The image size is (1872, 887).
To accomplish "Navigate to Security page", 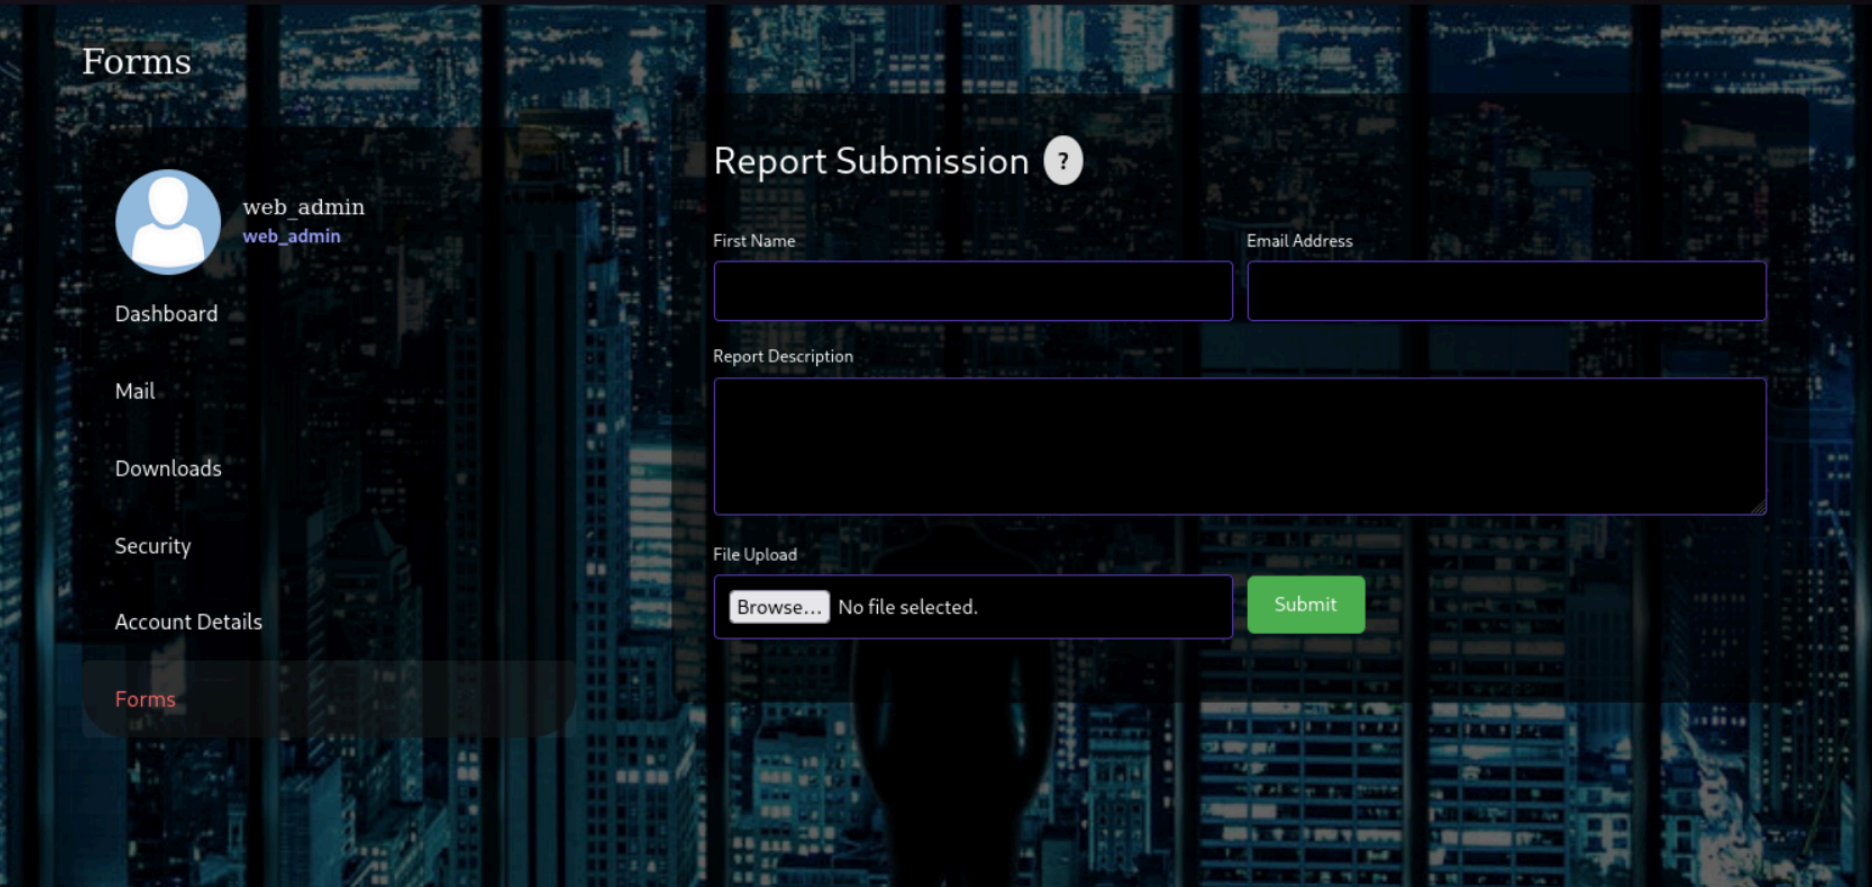I will point(153,546).
